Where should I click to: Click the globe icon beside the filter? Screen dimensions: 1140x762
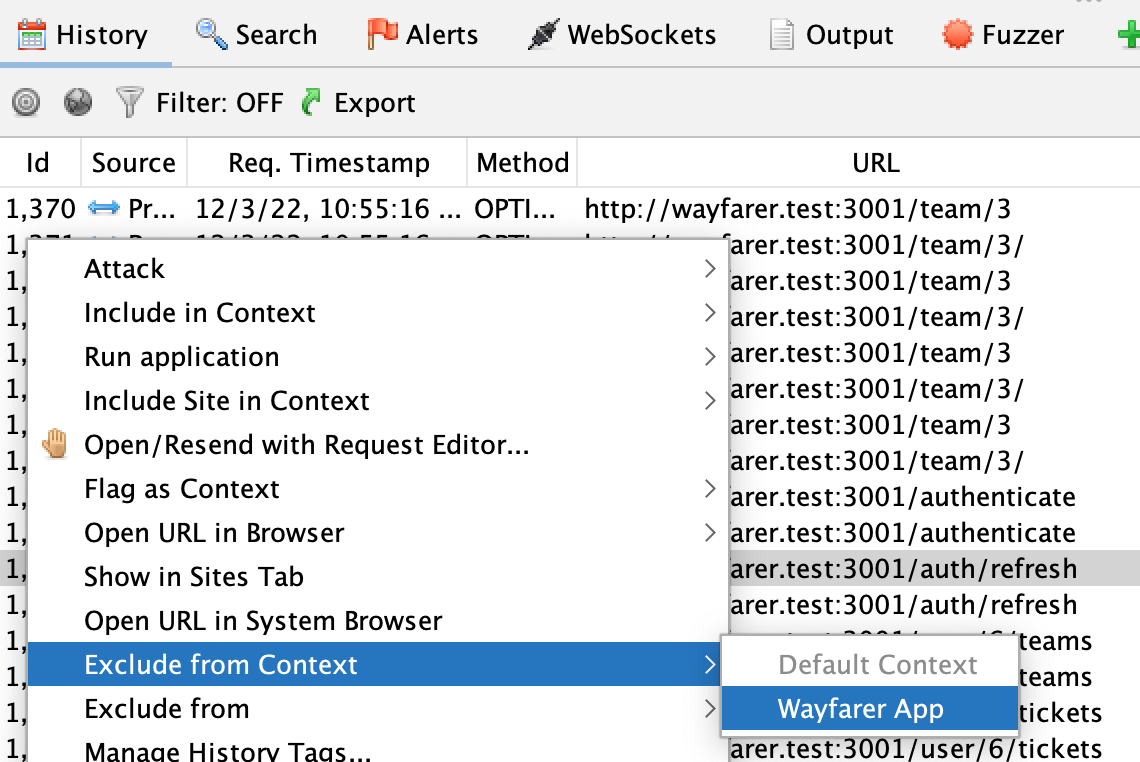tap(78, 103)
